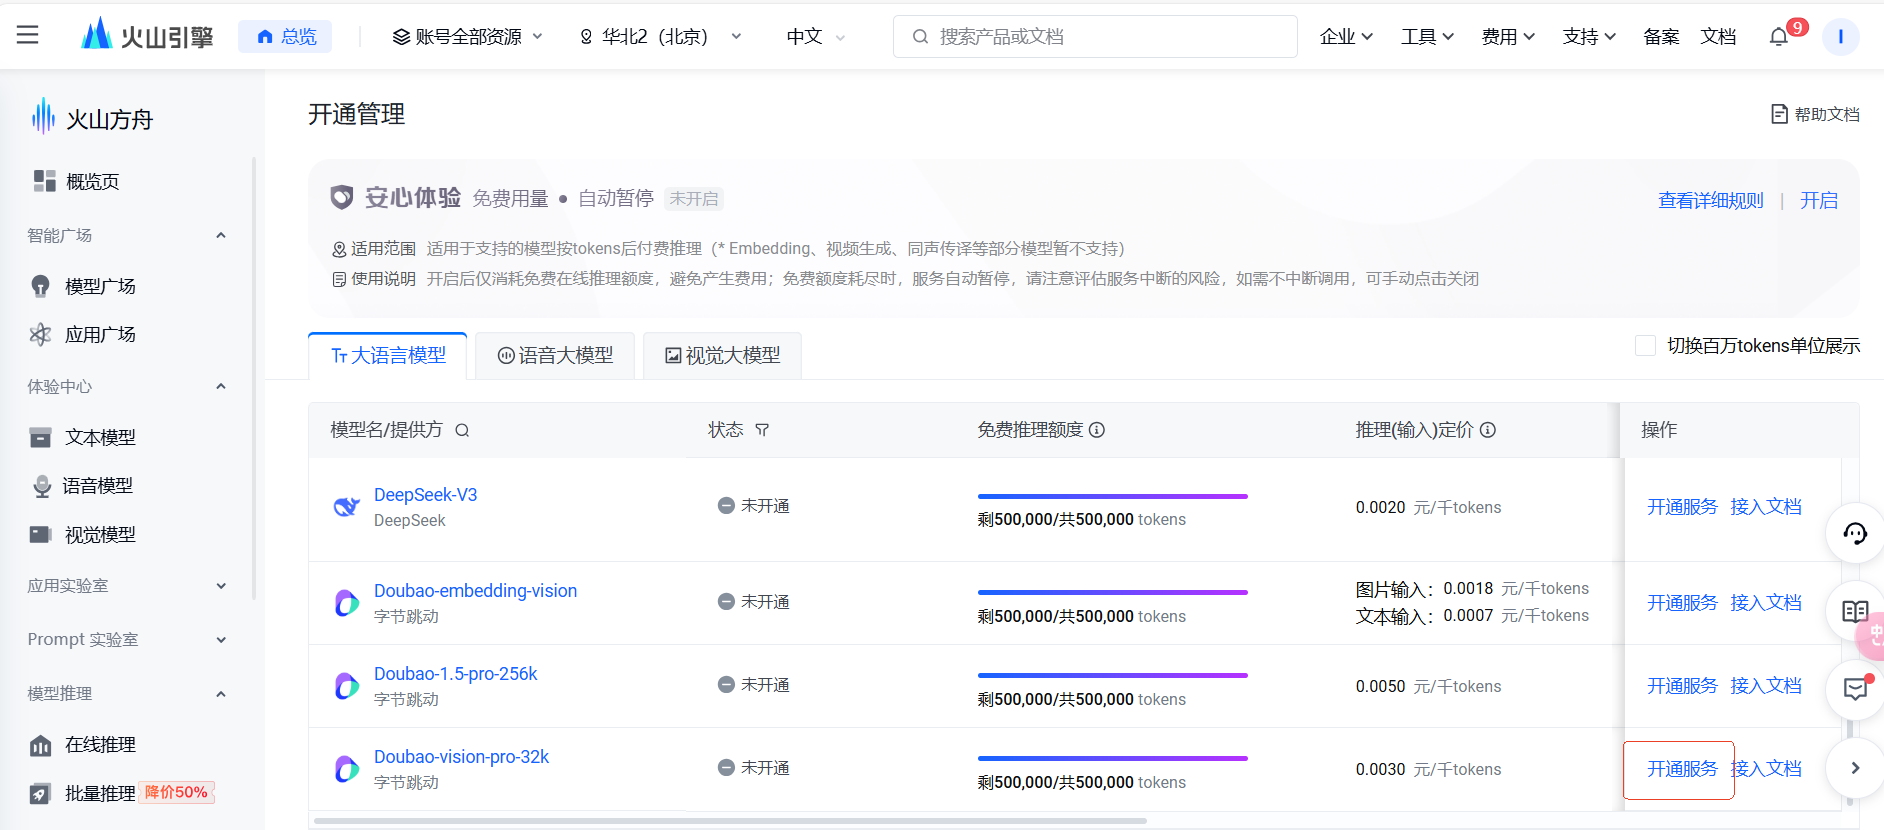Enable 切换百万tokens单位展示 checkbox

point(1645,346)
